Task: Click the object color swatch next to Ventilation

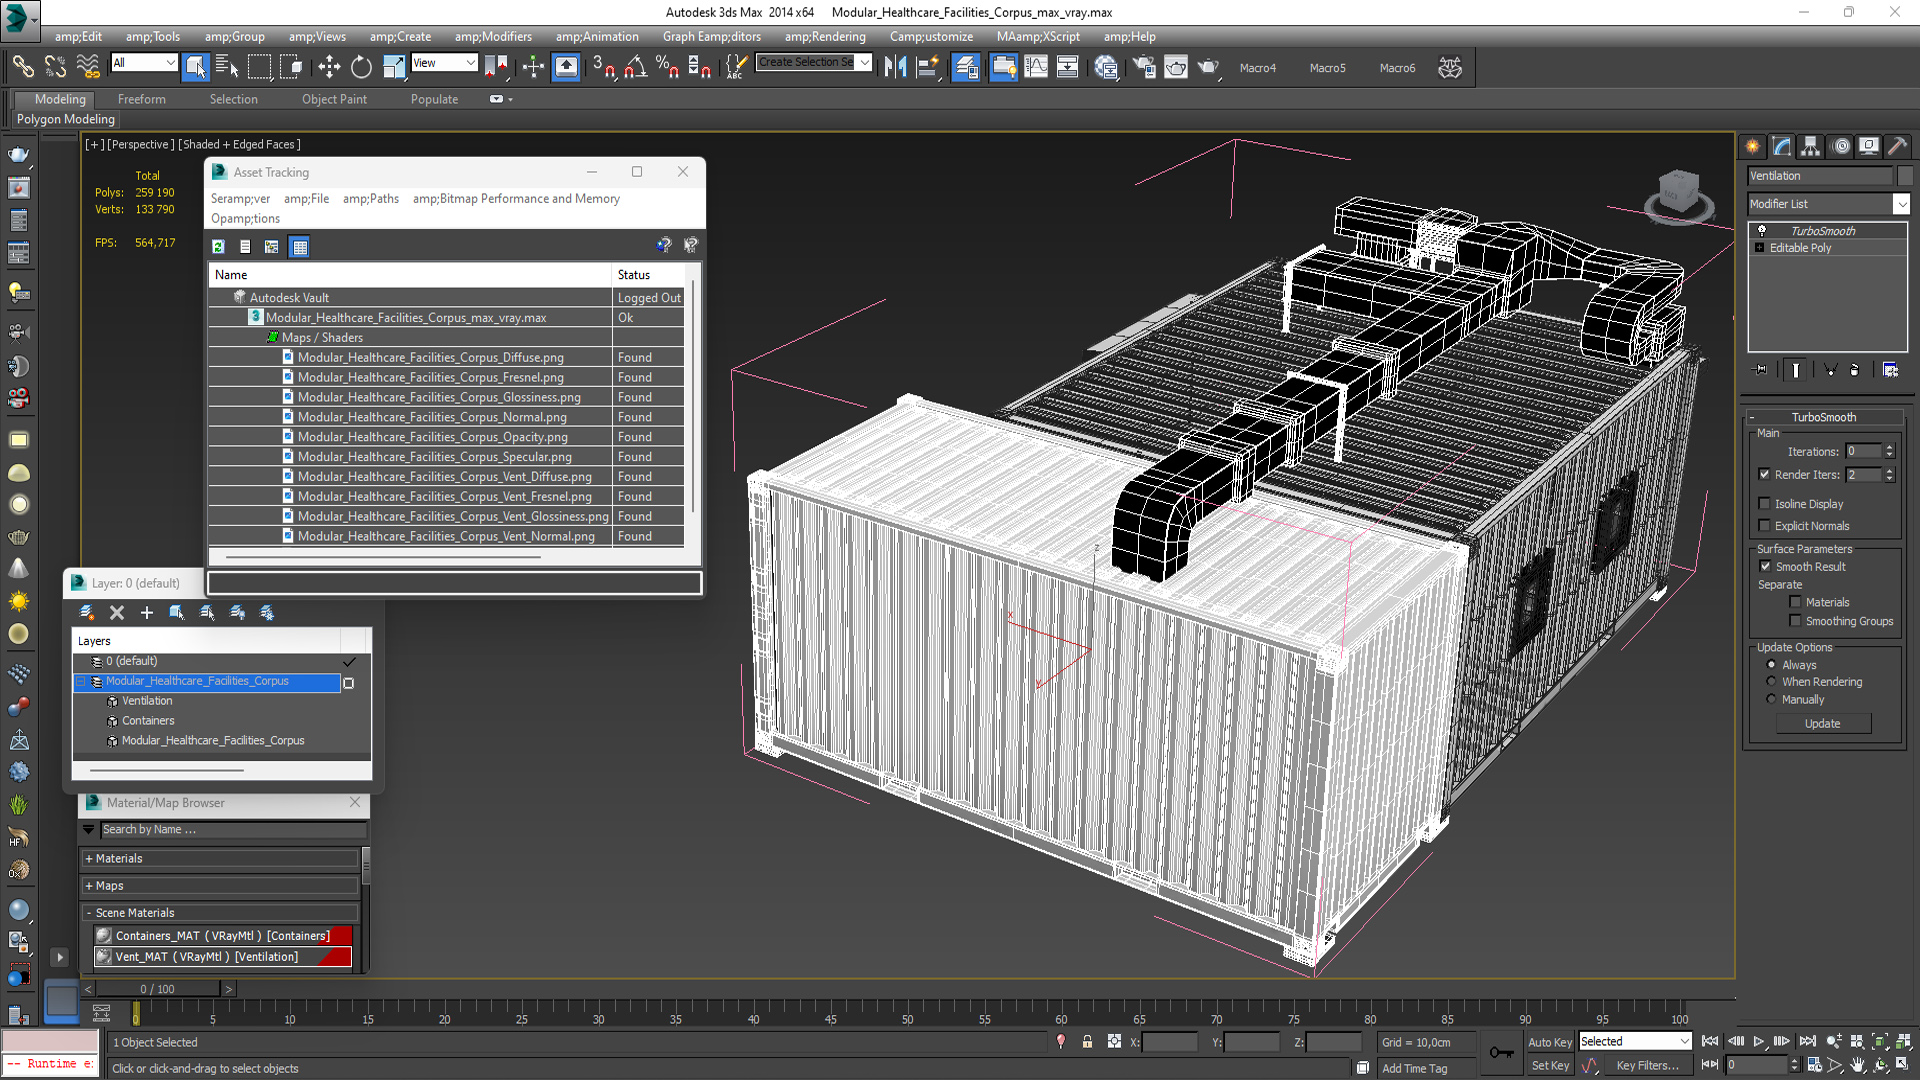Action: pos(1904,176)
